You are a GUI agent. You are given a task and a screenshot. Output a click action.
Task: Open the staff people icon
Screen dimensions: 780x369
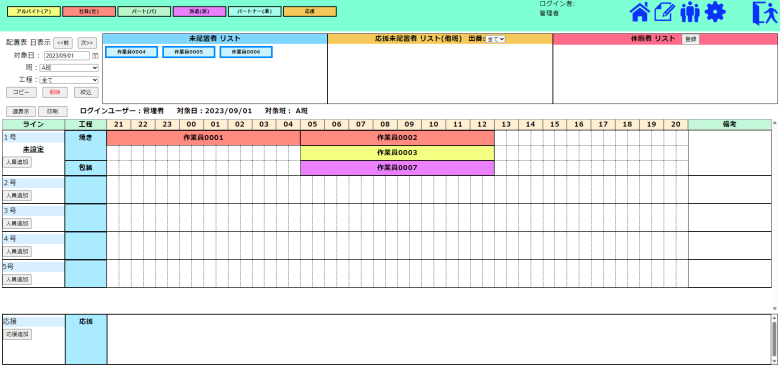(690, 12)
